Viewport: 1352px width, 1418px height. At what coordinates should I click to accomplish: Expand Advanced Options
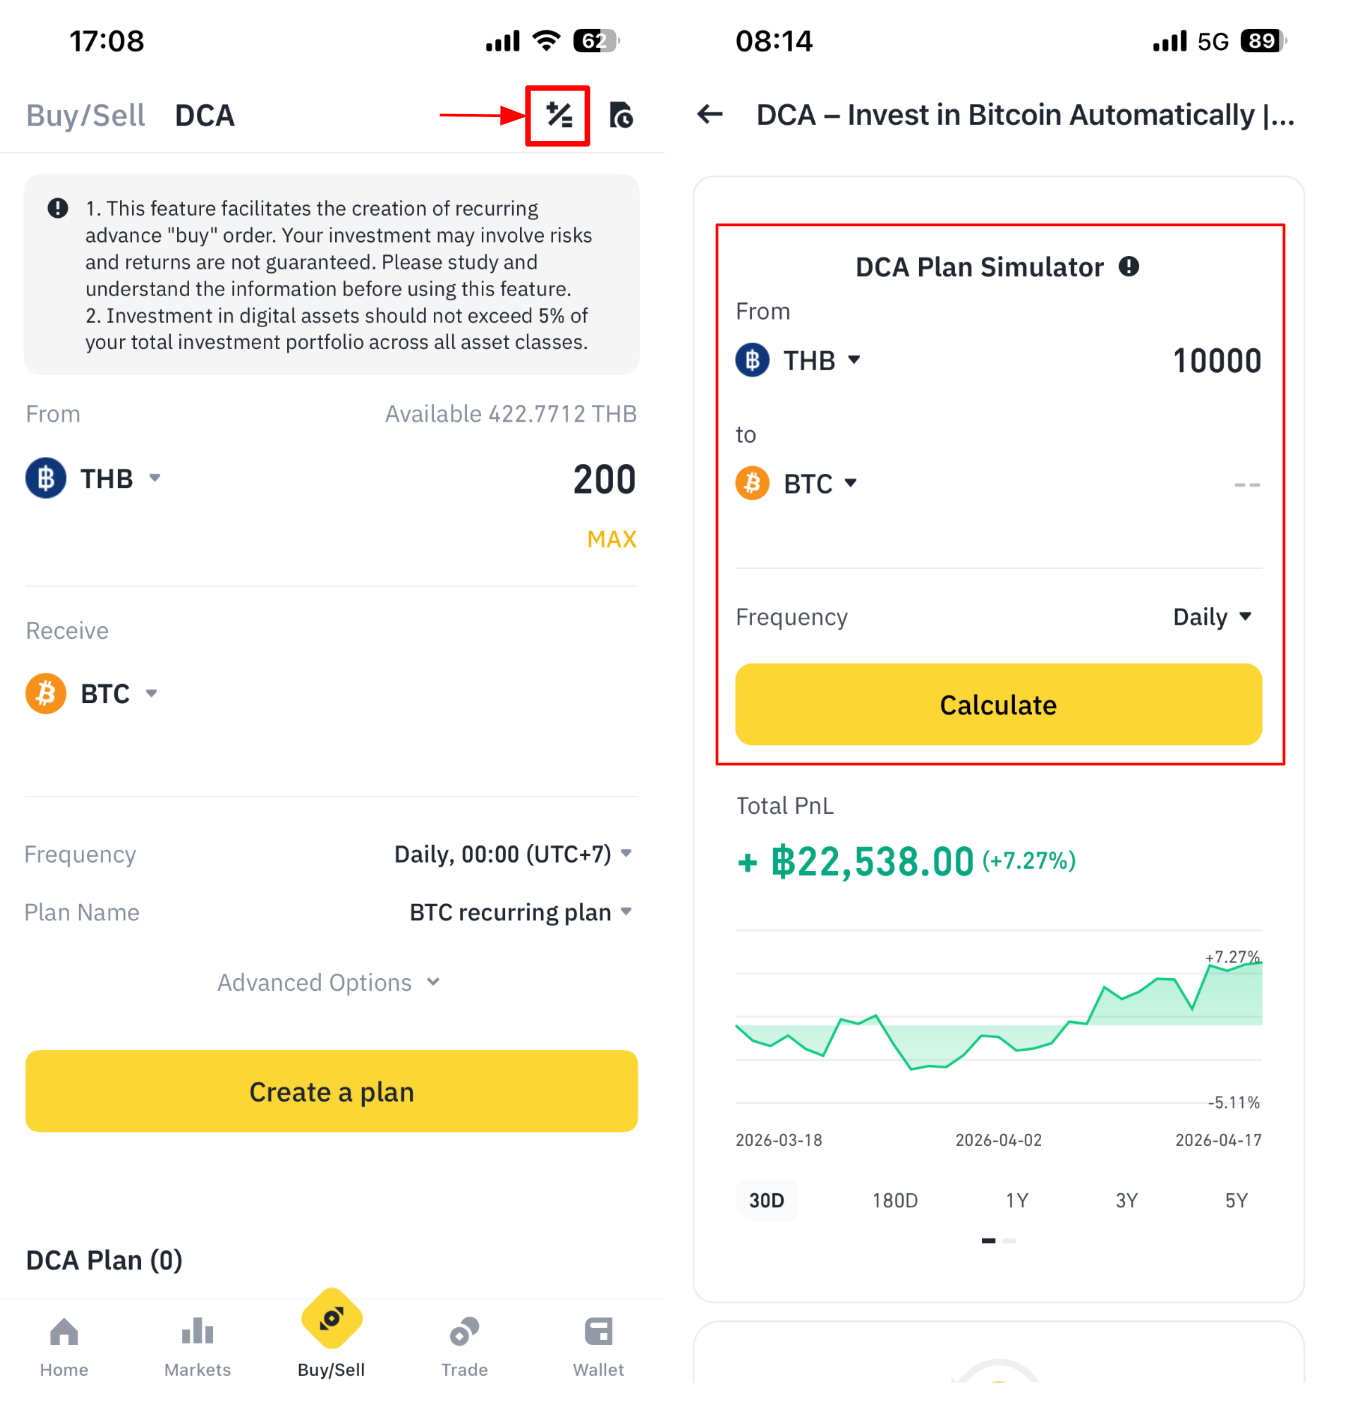coord(329,983)
